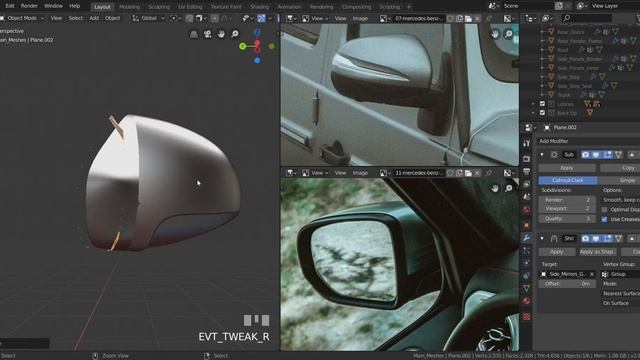
Task: Open the Global transform orientation dropdown
Action: pos(149,18)
